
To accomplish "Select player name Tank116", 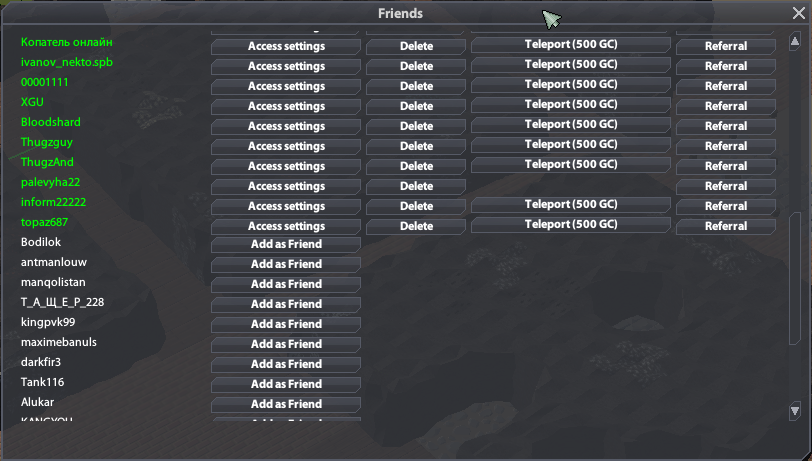I will click(x=43, y=382).
